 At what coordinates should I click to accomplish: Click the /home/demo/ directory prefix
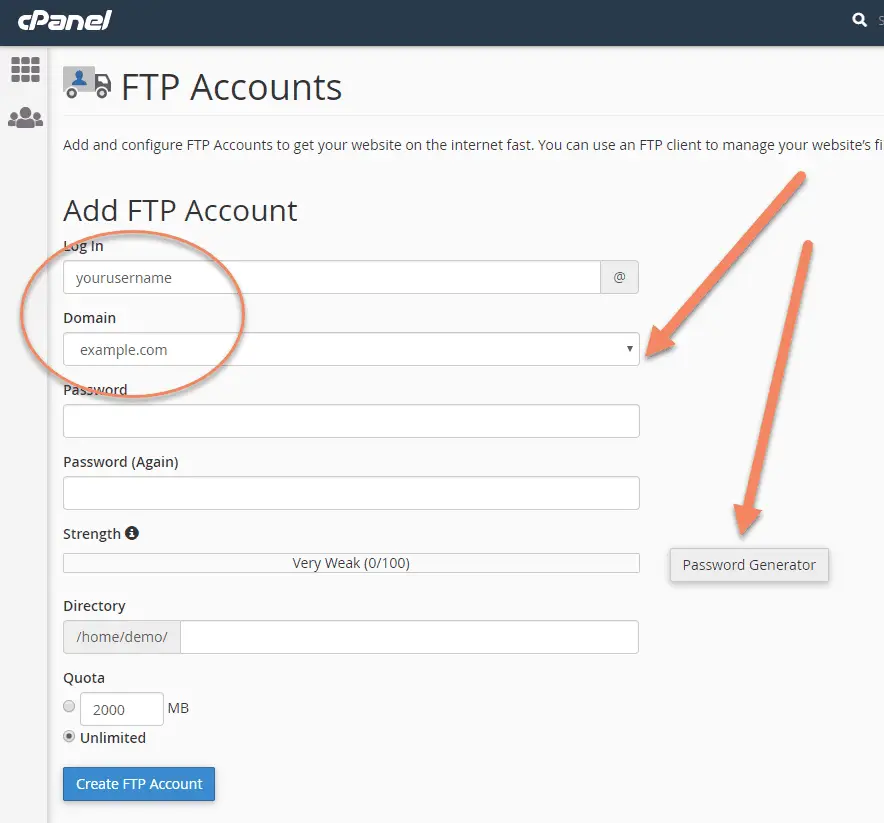[122, 637]
